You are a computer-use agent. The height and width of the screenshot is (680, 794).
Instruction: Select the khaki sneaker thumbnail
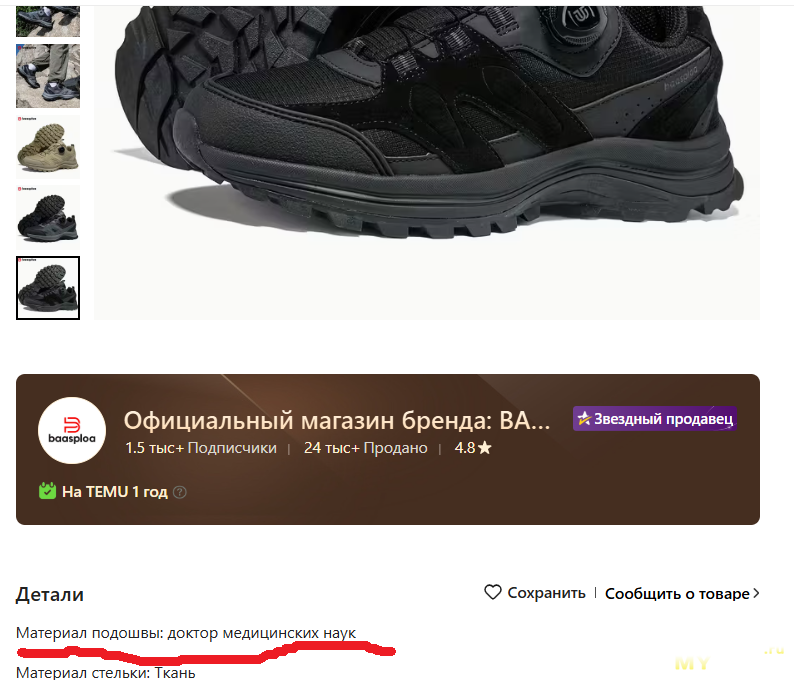(48, 147)
